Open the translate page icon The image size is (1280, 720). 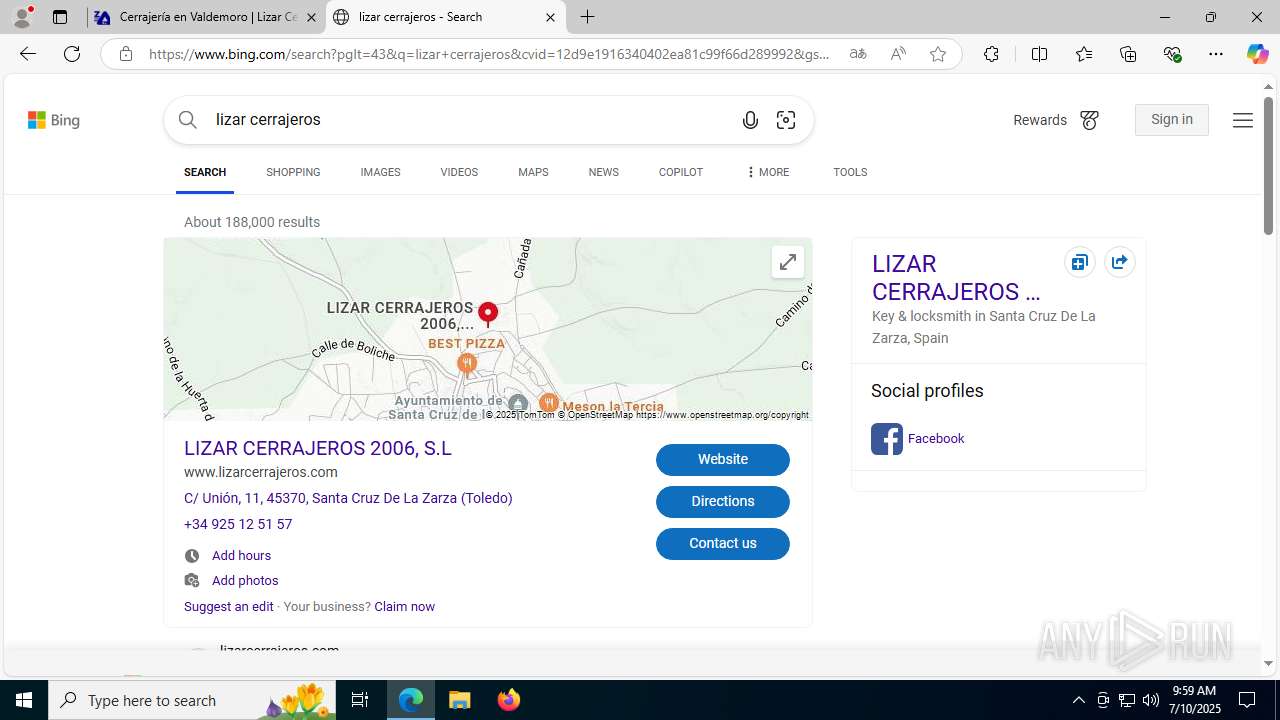[x=857, y=54]
